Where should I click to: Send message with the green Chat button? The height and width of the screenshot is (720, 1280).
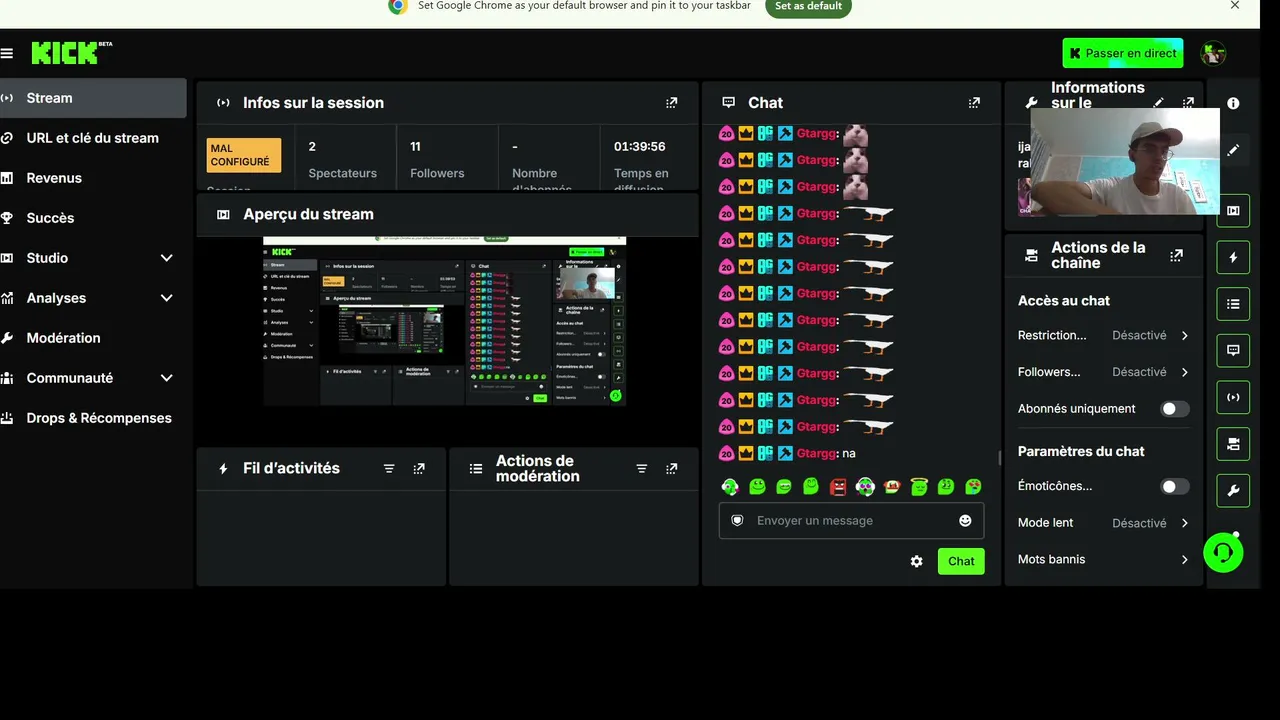[x=961, y=561]
